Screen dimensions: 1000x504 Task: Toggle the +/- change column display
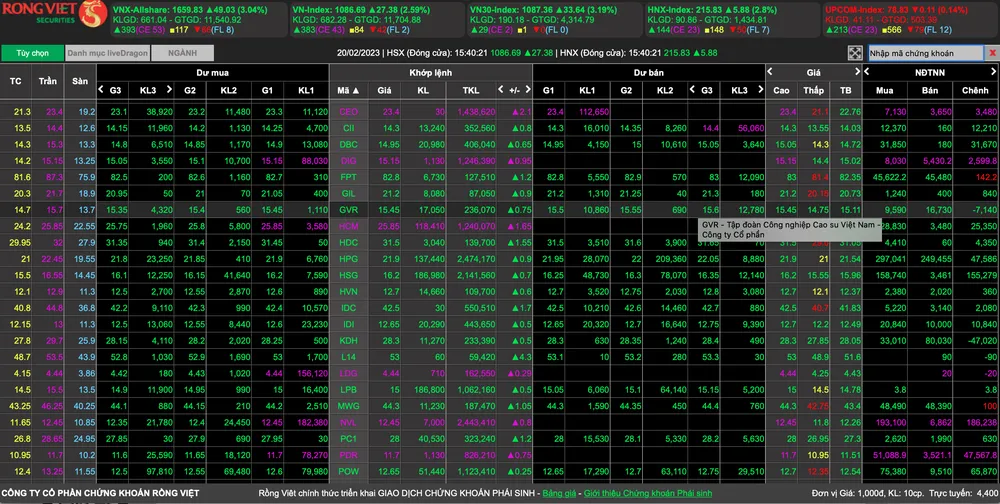click(x=514, y=90)
